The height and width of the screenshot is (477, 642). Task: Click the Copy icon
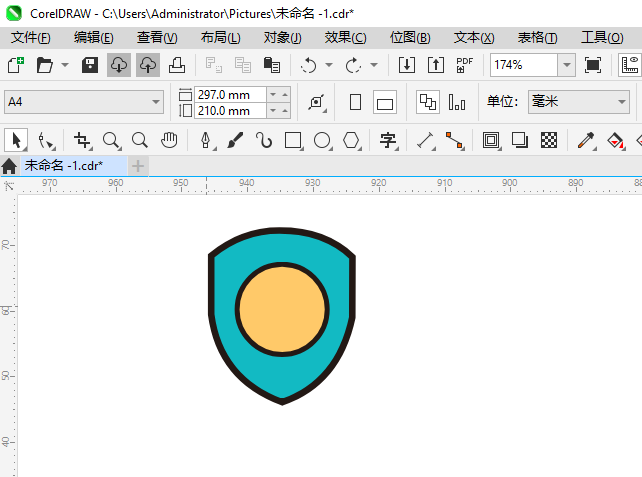tap(243, 65)
